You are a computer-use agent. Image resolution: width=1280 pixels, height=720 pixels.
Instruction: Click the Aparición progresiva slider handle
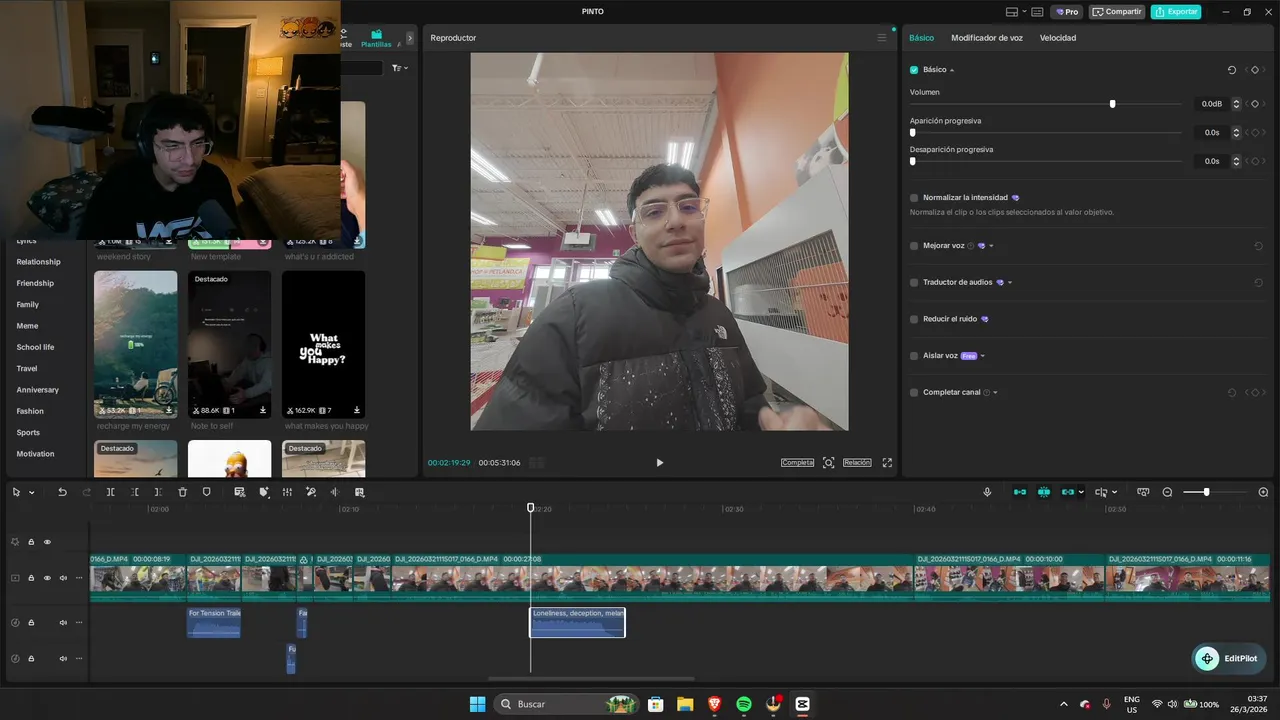coord(913,132)
